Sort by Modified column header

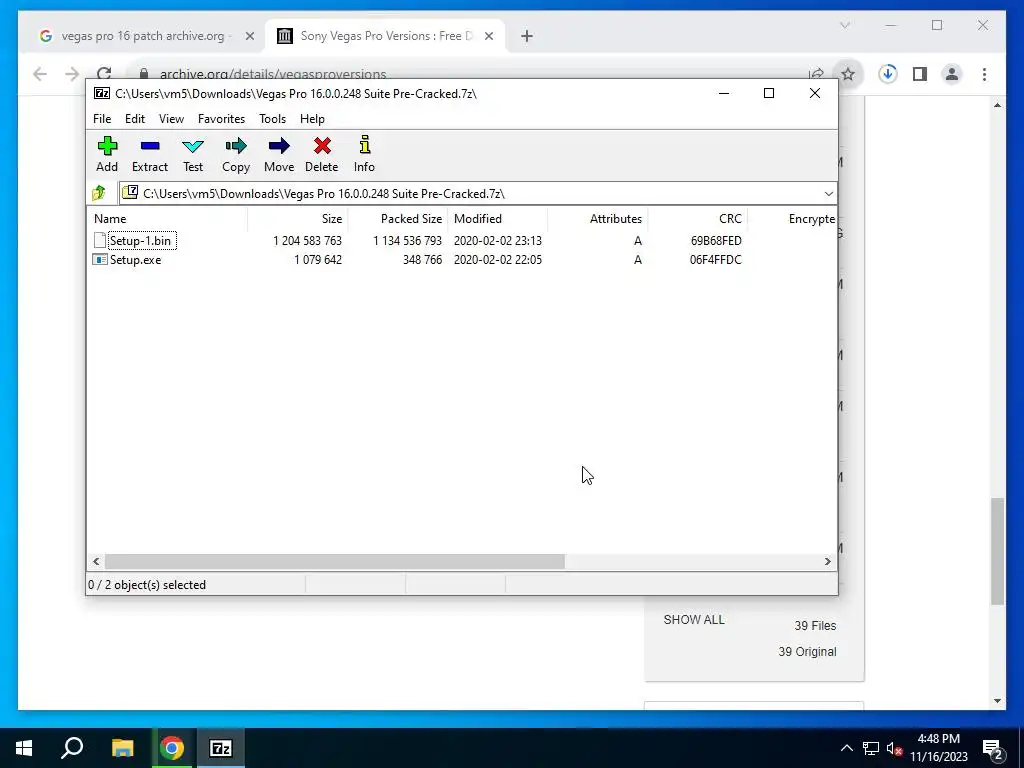tap(498, 219)
